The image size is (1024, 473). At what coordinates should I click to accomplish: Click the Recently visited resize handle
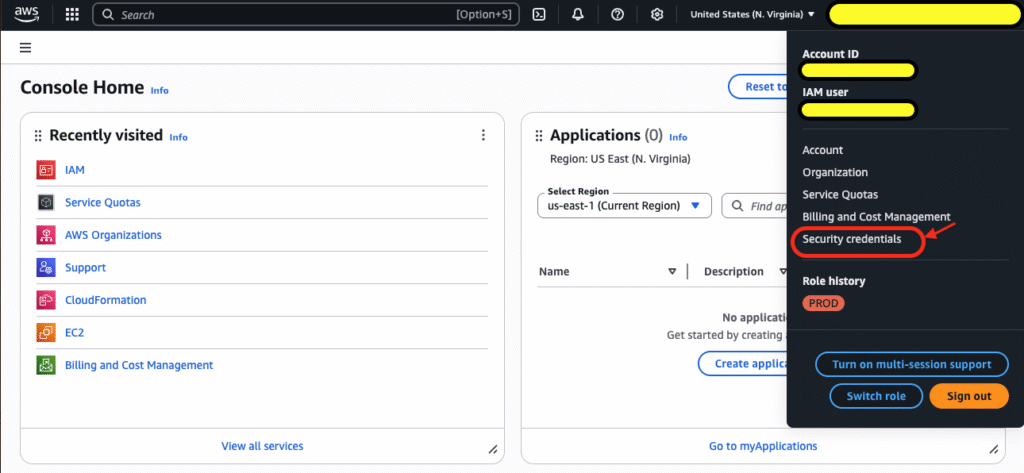pos(493,449)
